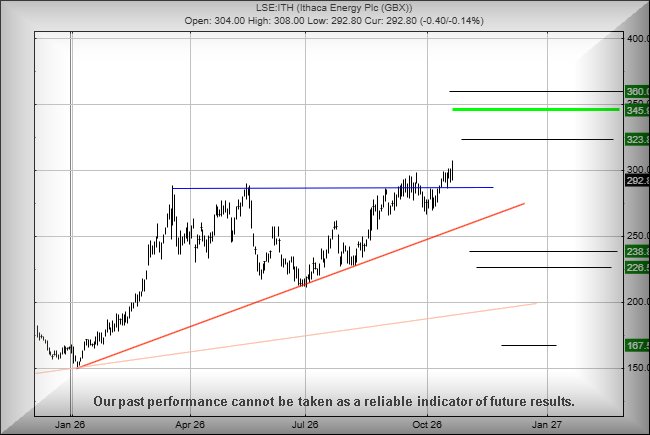This screenshot has height=435, width=650.
Task: Select the 323.8 target price label
Action: click(637, 140)
